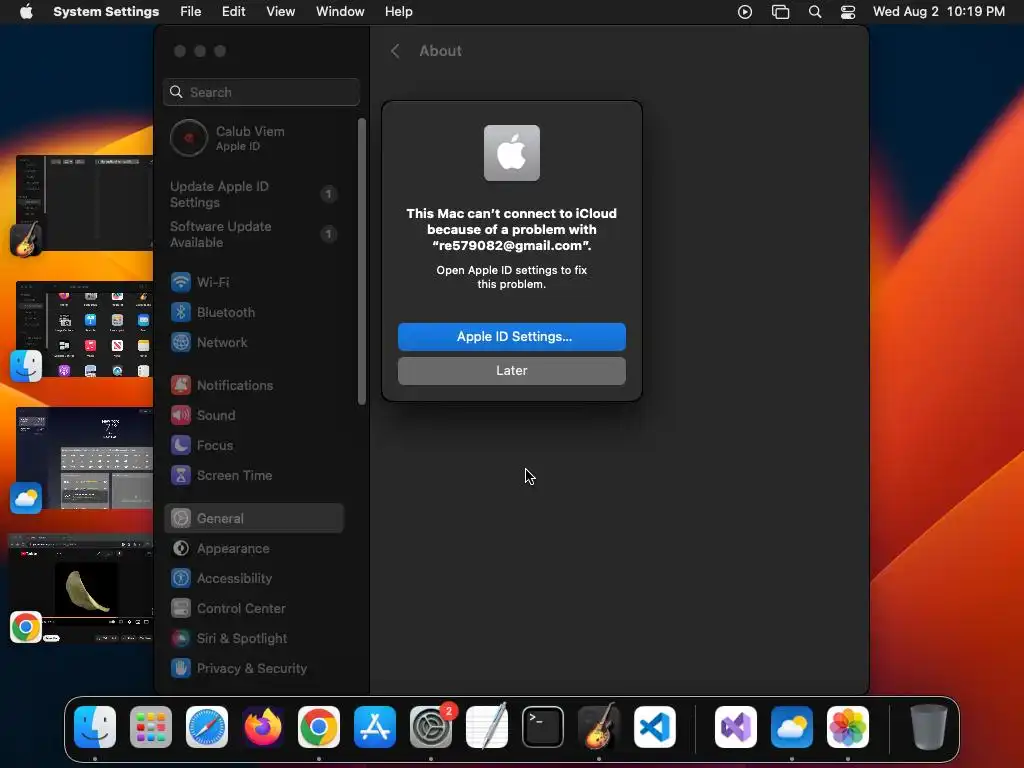Click the sidebar vertical scrollbar
The height and width of the screenshot is (768, 1024).
click(362, 261)
